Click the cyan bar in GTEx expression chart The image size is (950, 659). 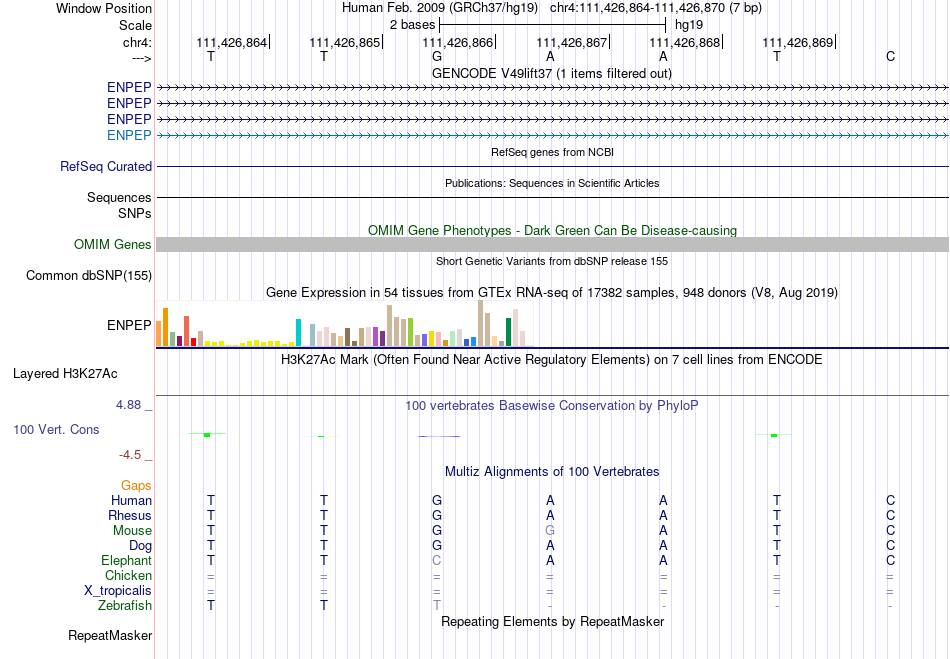click(x=298, y=333)
